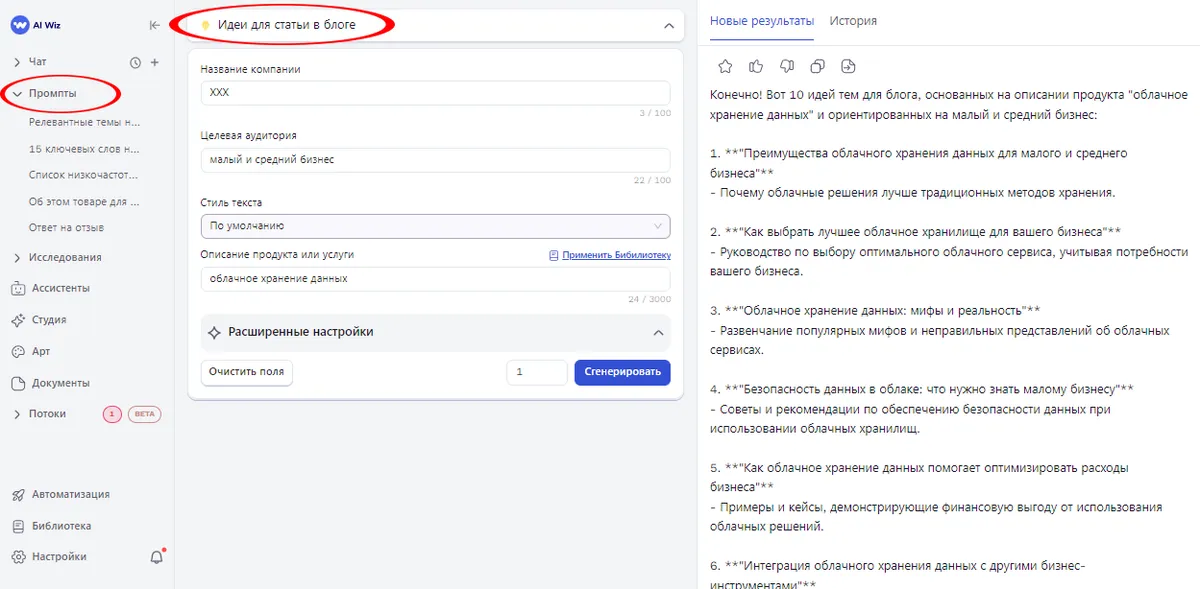Open the notifications bell
Viewport: 1200px width, 589px height.
click(x=156, y=557)
